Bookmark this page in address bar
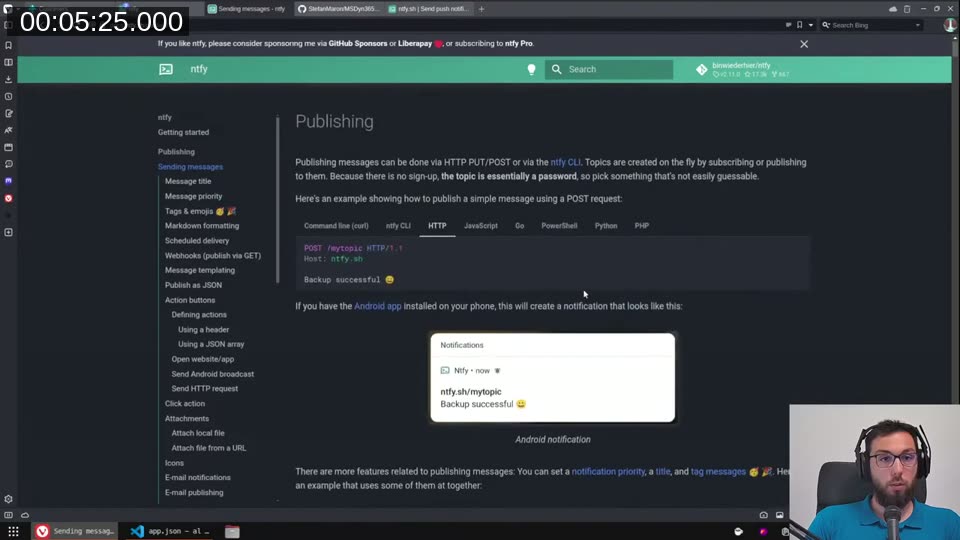 click(800, 25)
